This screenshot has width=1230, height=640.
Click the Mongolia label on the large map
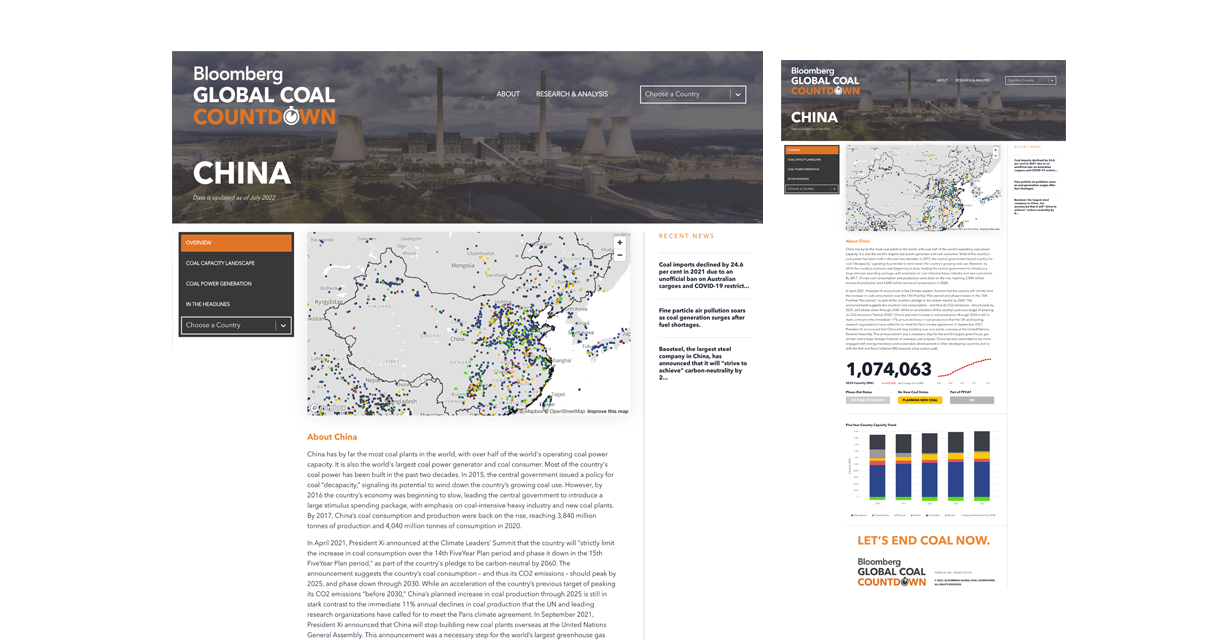(x=464, y=266)
